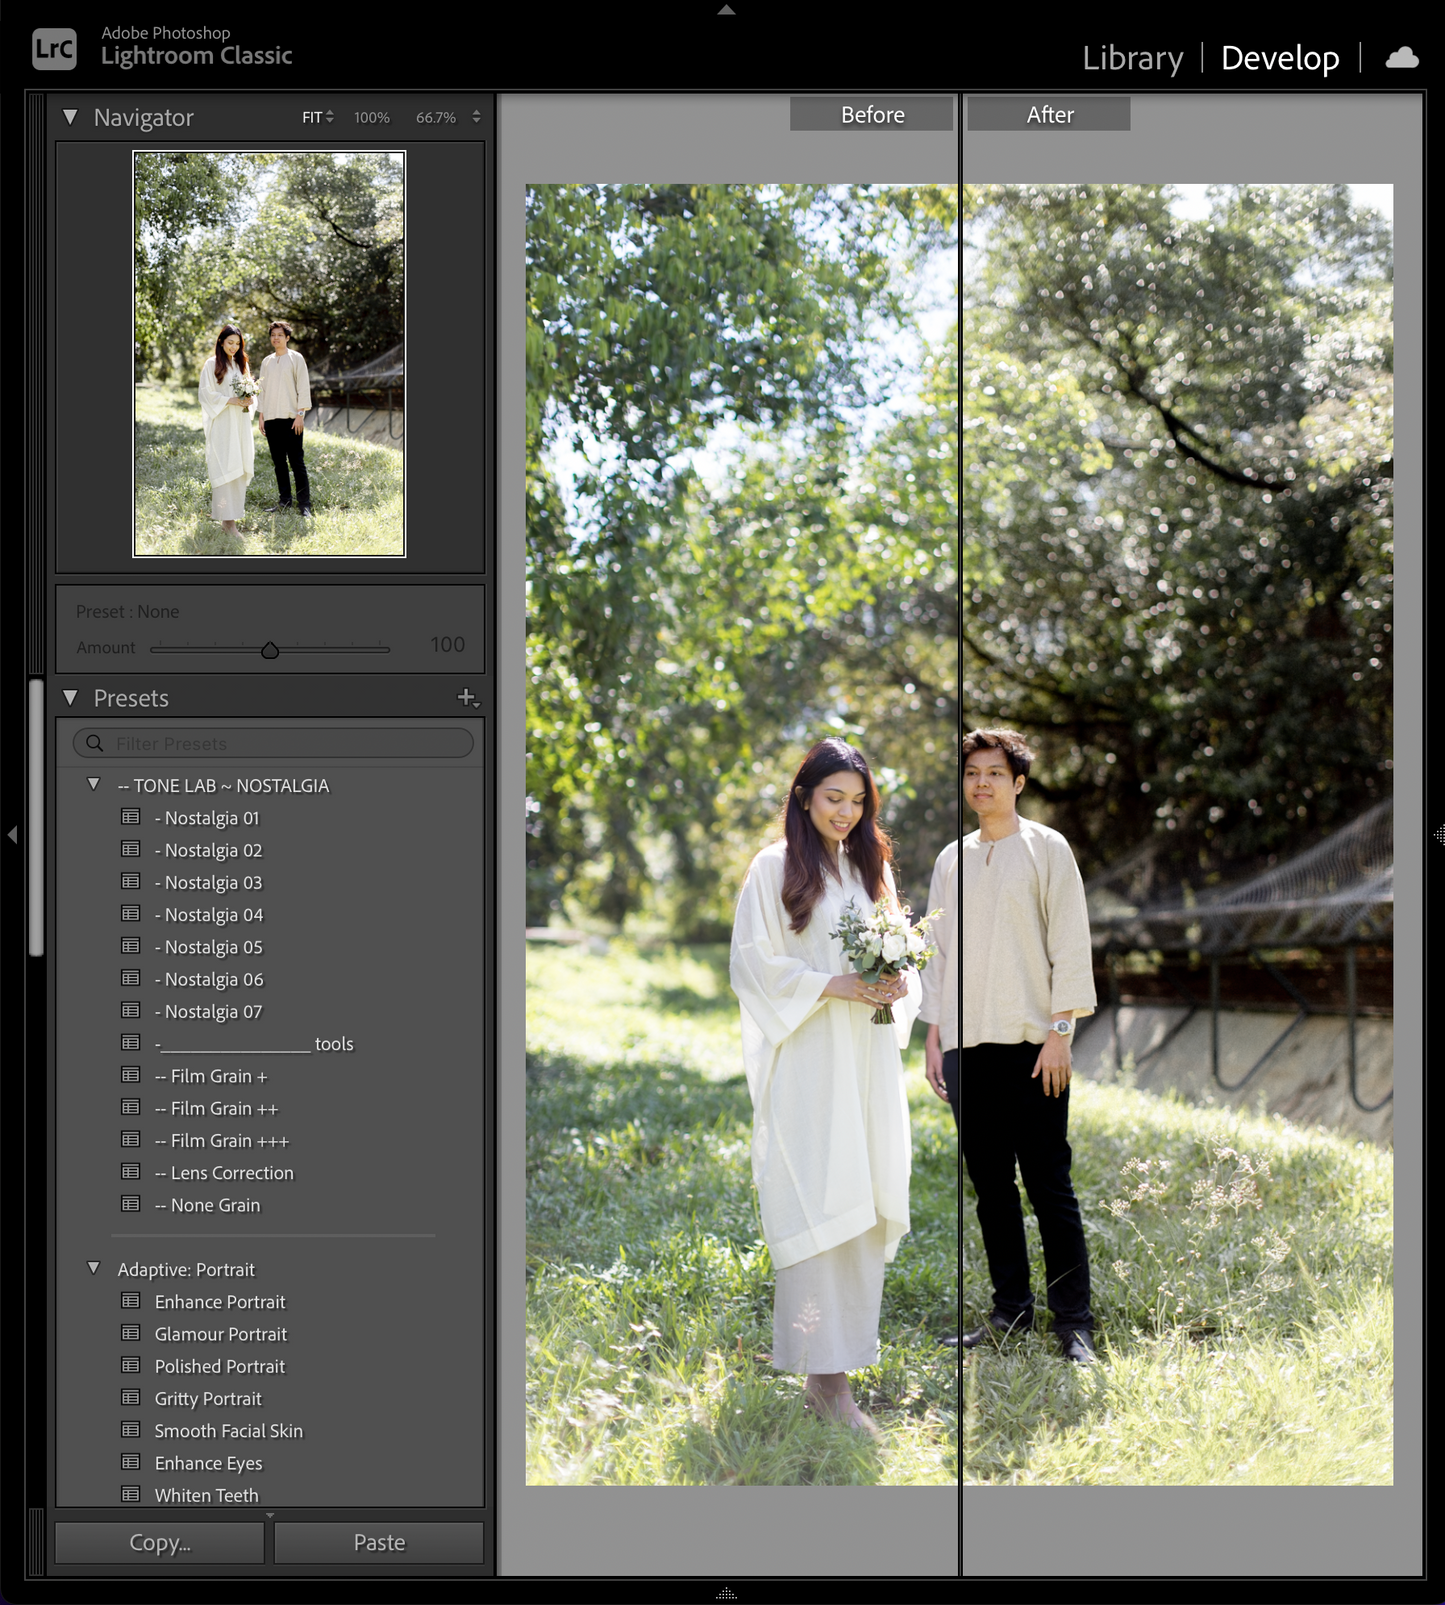
Task: Apply the Film Grain ++ preset
Action: (x=216, y=1108)
